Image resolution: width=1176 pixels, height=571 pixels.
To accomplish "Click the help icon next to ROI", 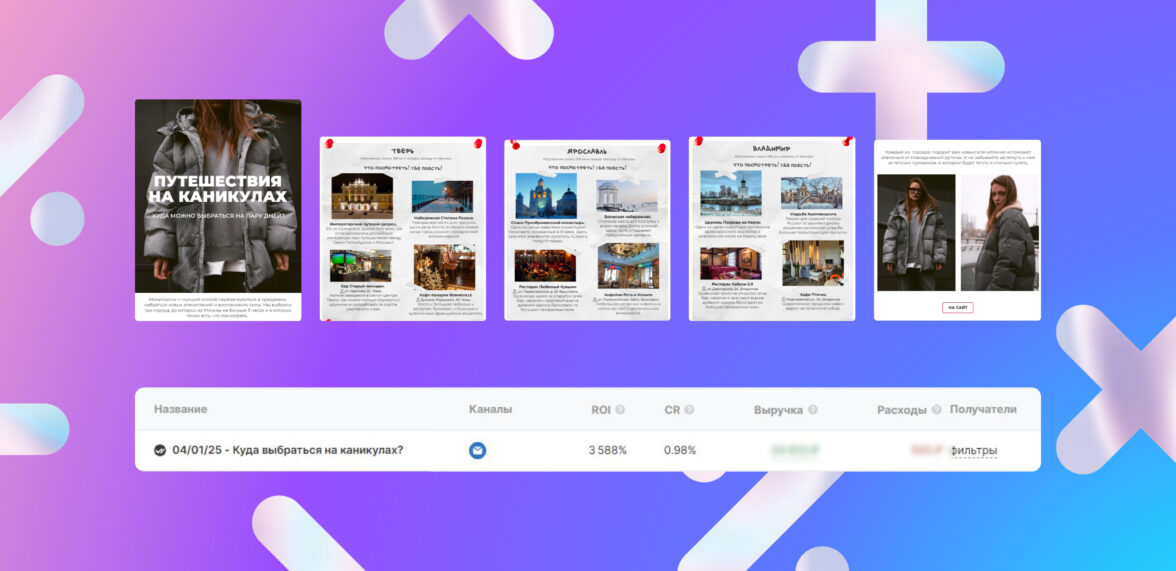I will (620, 410).
